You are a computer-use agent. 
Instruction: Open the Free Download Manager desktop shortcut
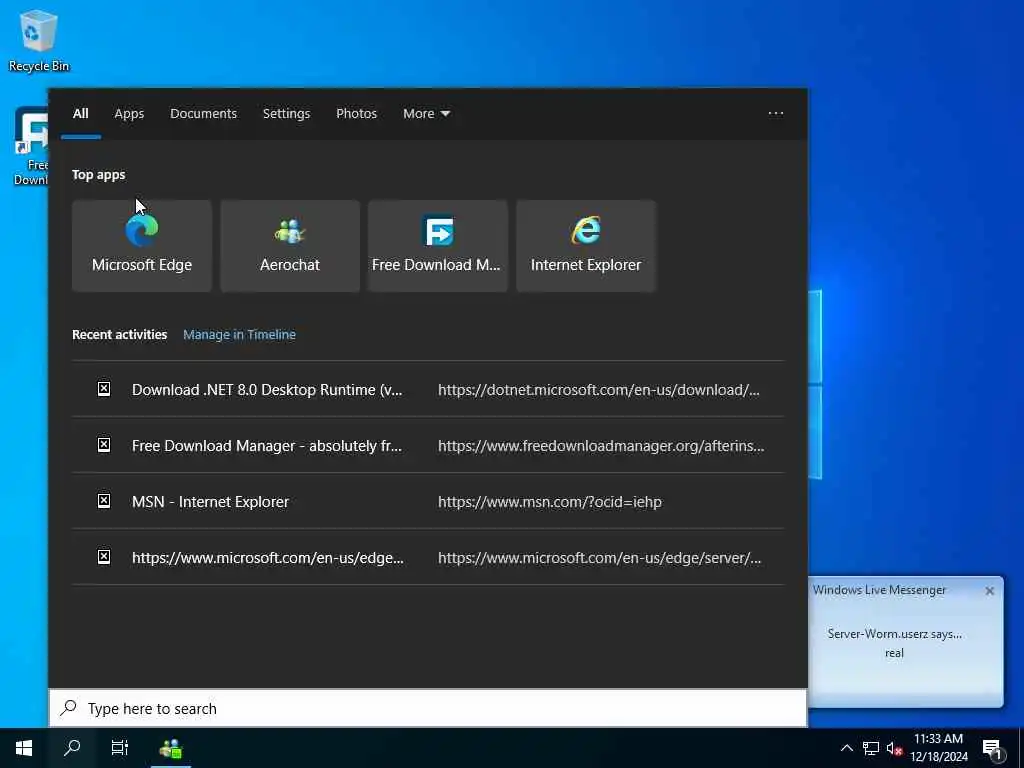click(x=31, y=148)
